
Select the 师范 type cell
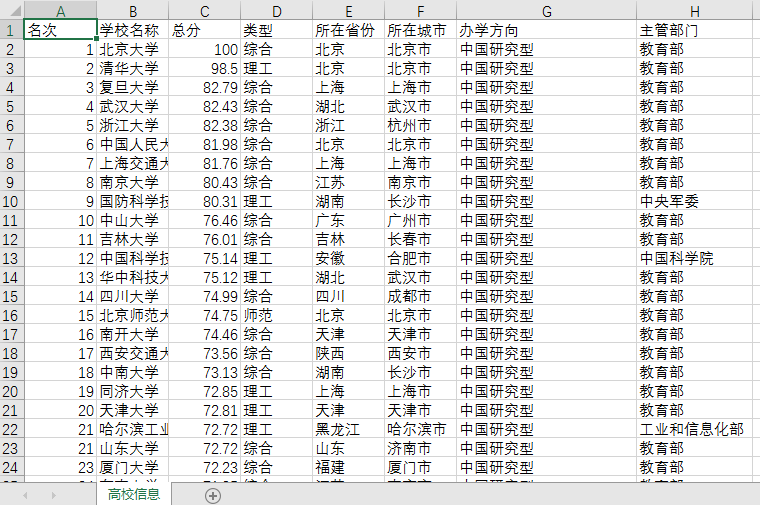[x=276, y=315]
